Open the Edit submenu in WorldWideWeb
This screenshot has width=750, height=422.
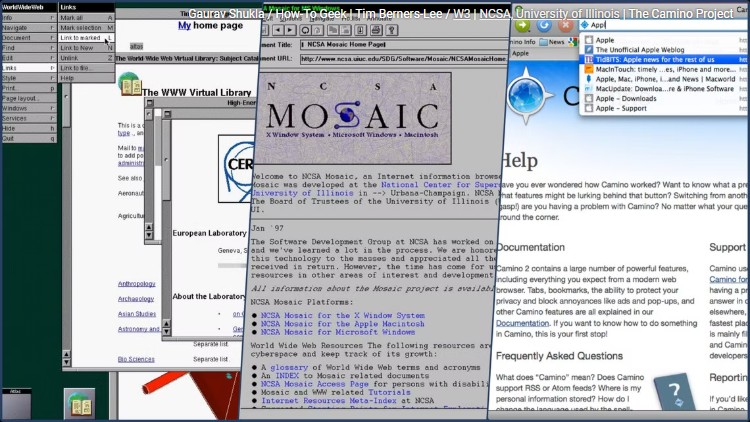coord(29,58)
